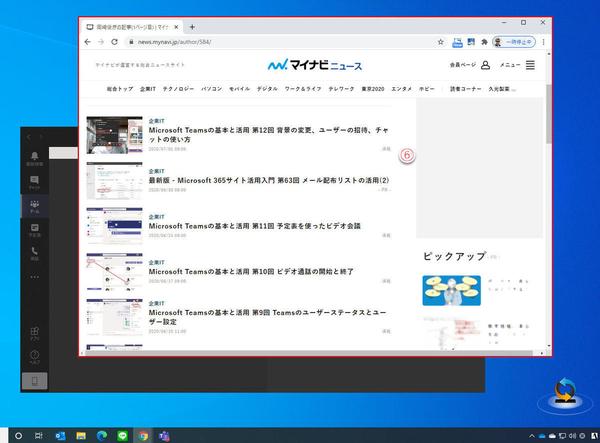Open ホビー navigation item
This screenshot has width=600, height=443.
pyautogui.click(x=427, y=89)
